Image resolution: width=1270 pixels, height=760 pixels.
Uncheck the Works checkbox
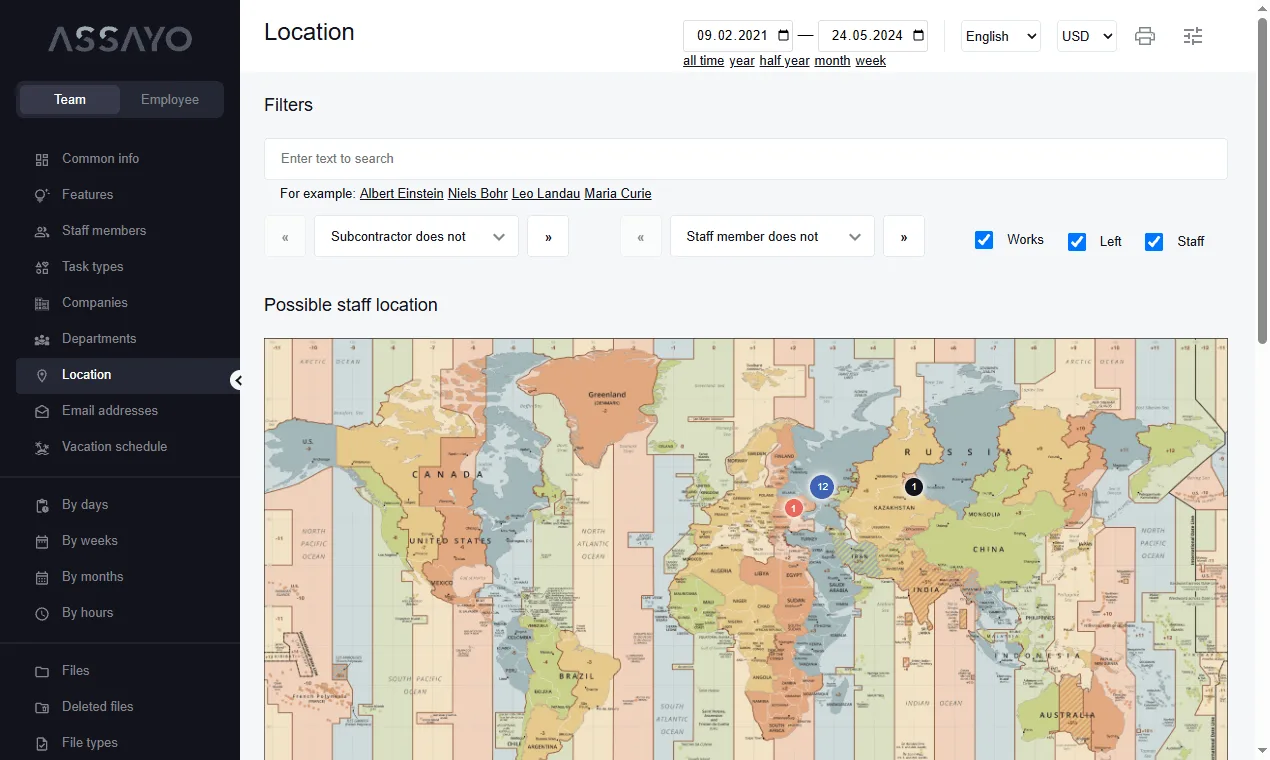coord(984,240)
